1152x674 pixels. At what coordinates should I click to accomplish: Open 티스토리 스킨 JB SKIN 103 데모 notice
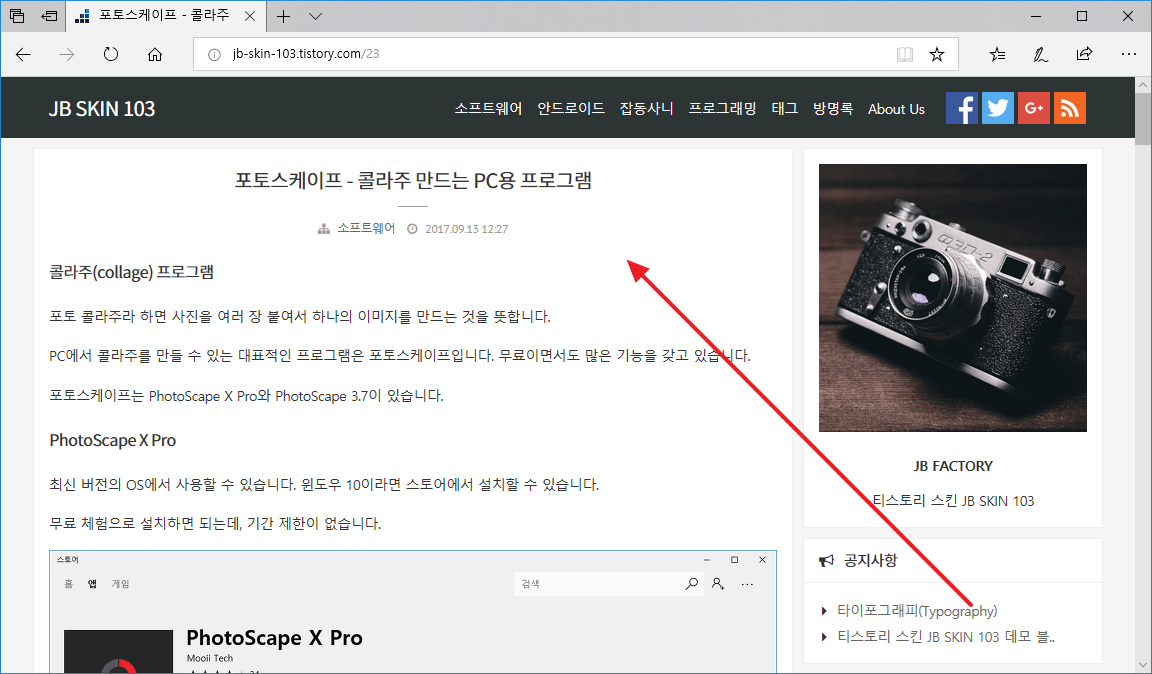point(946,637)
